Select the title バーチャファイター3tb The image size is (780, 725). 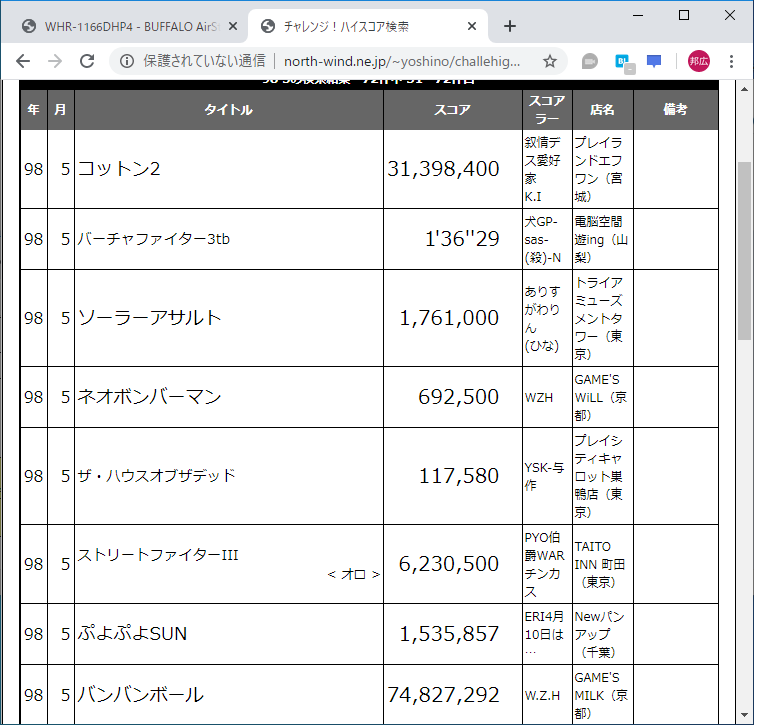coord(154,239)
